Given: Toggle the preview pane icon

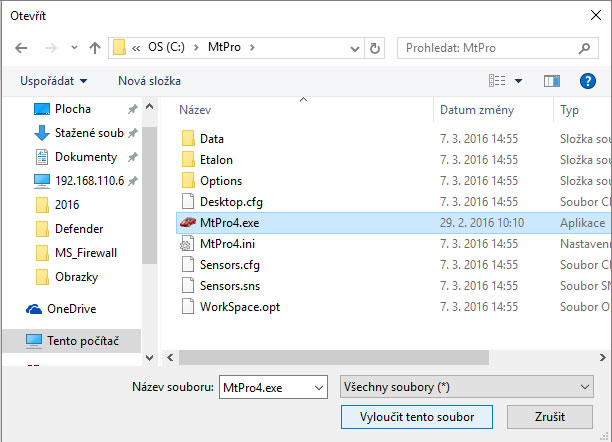Looking at the screenshot, I should coord(552,81).
